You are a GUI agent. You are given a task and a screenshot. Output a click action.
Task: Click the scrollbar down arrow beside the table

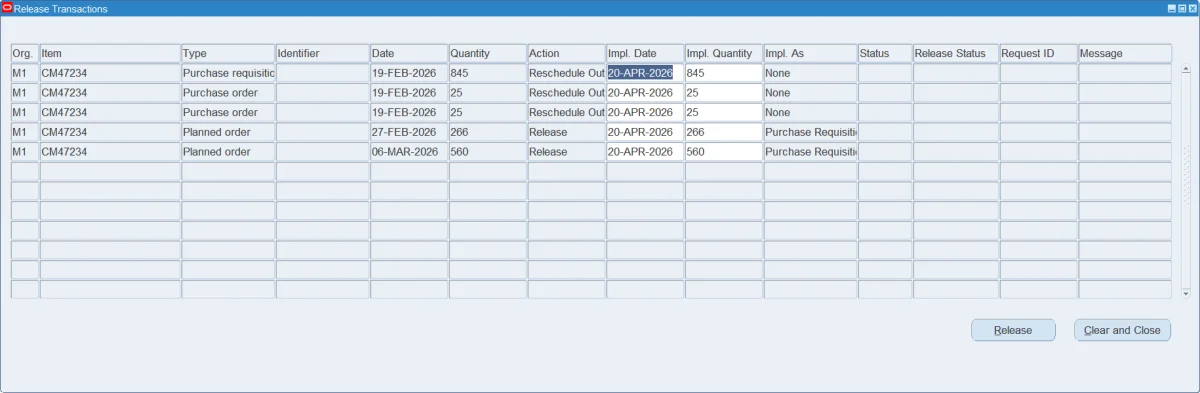point(1186,293)
